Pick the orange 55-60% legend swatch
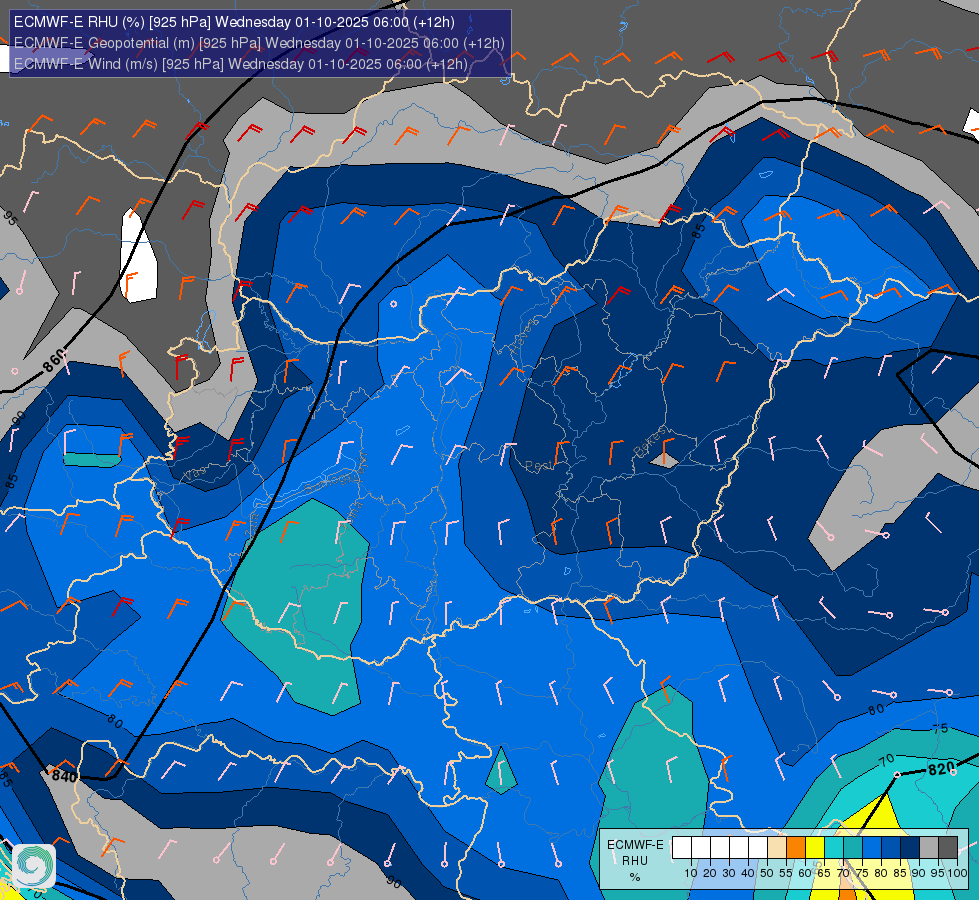Viewport: 979px width, 900px height. 796,848
